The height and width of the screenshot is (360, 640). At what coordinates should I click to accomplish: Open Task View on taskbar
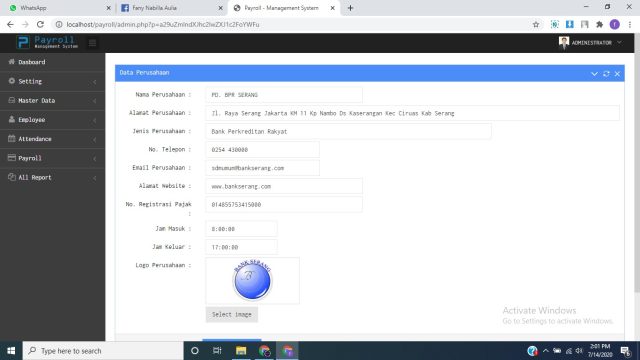[217, 351]
